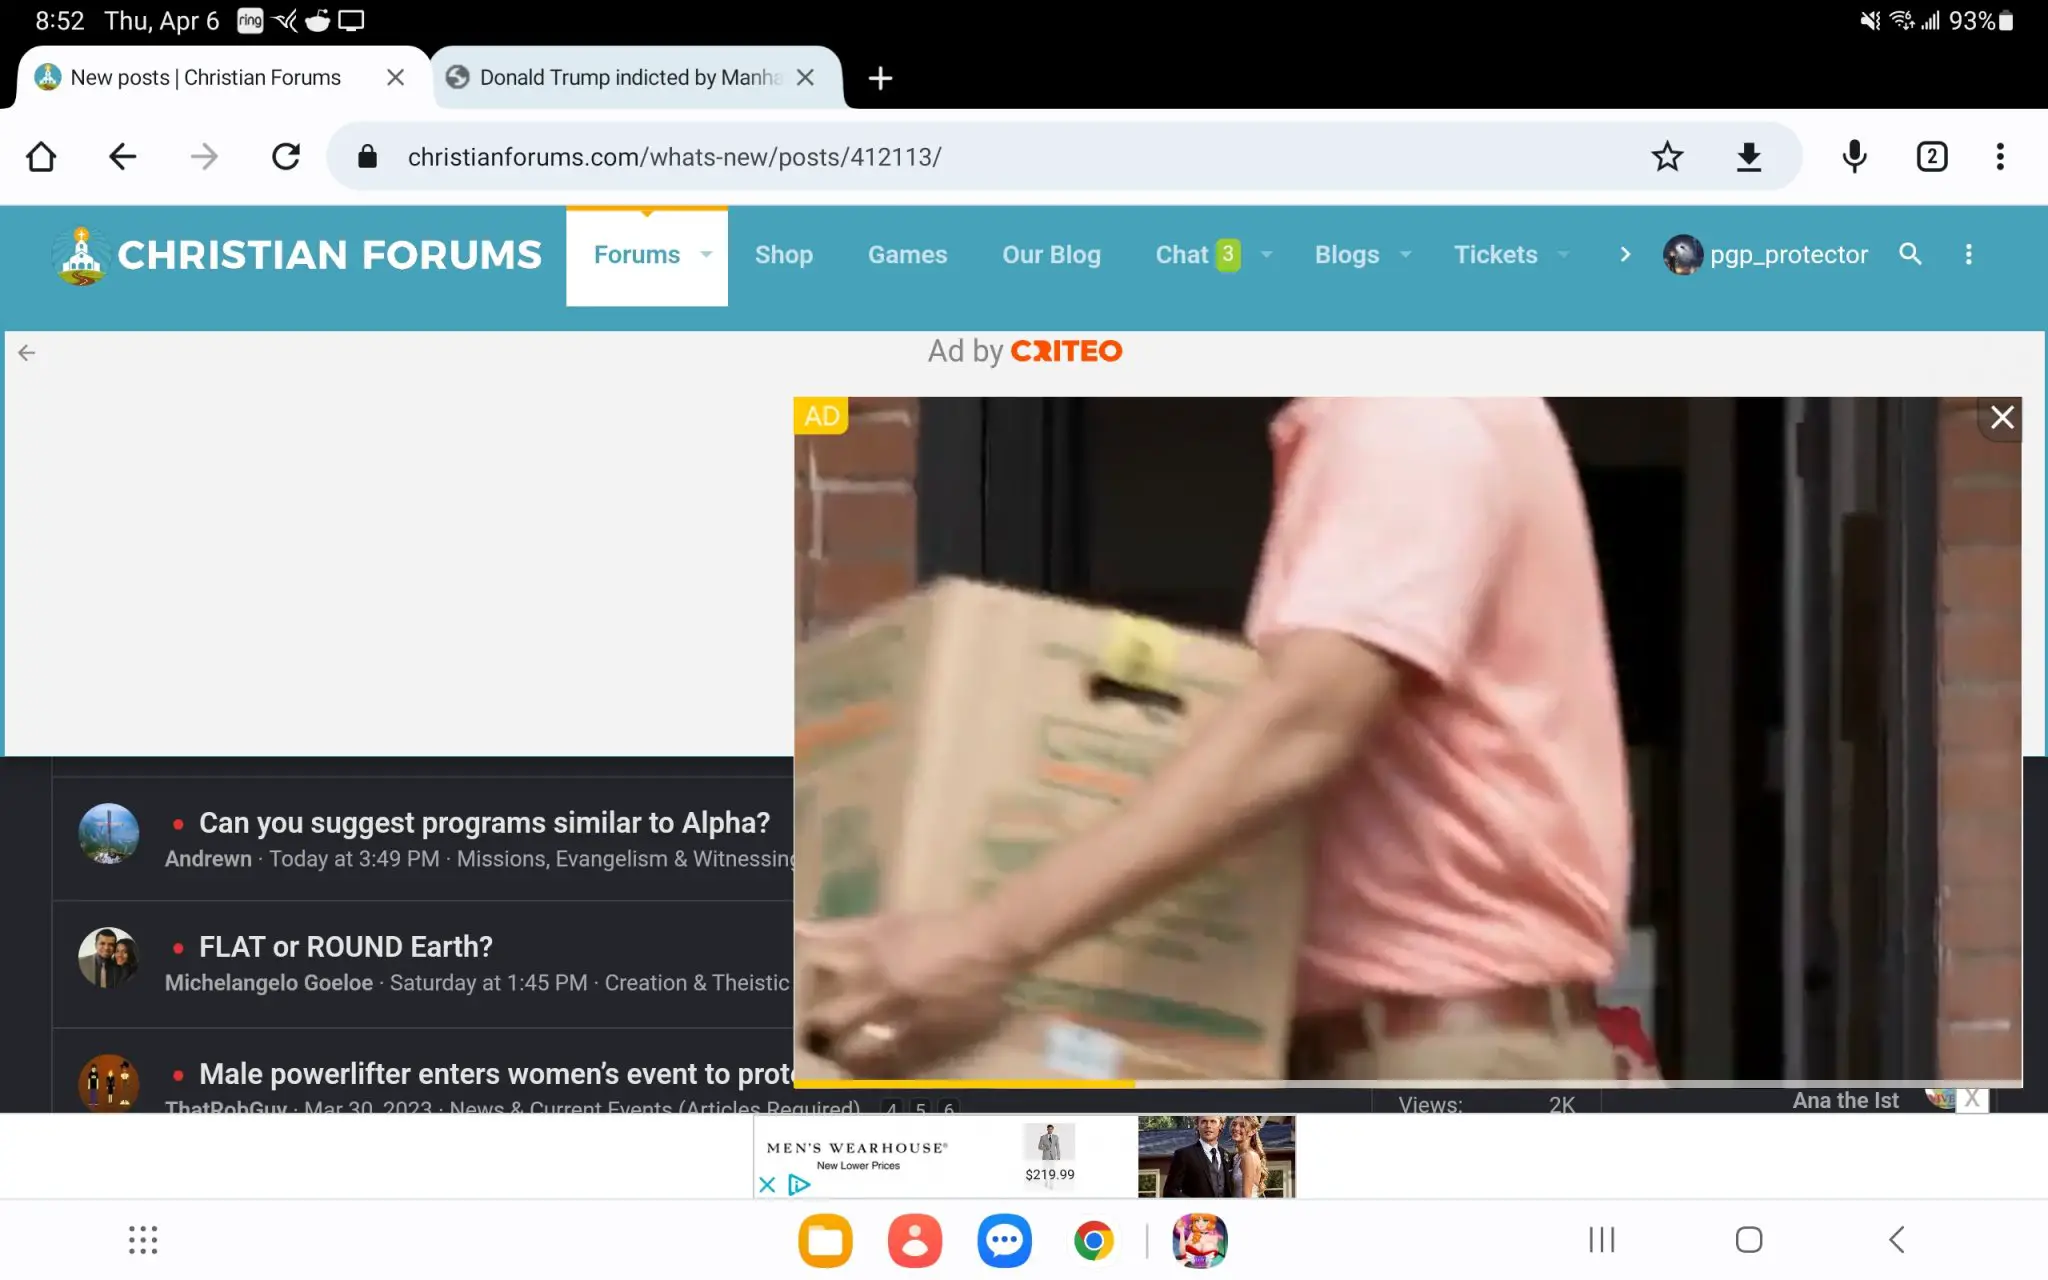Expand the Chat dropdown arrow
This screenshot has height=1280, width=2048.
1266,255
